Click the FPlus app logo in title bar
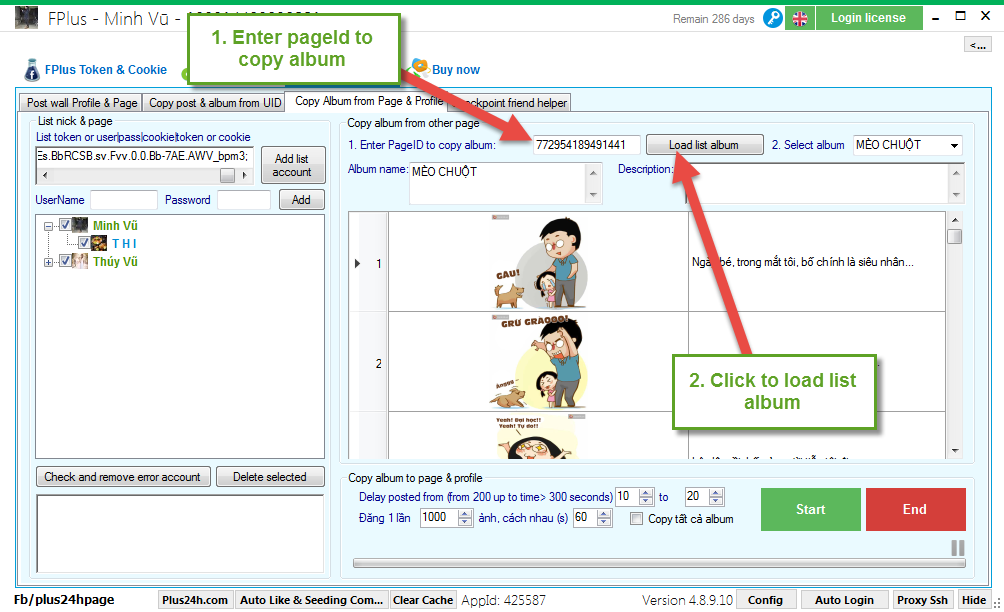The height and width of the screenshot is (612, 1004). coord(26,17)
